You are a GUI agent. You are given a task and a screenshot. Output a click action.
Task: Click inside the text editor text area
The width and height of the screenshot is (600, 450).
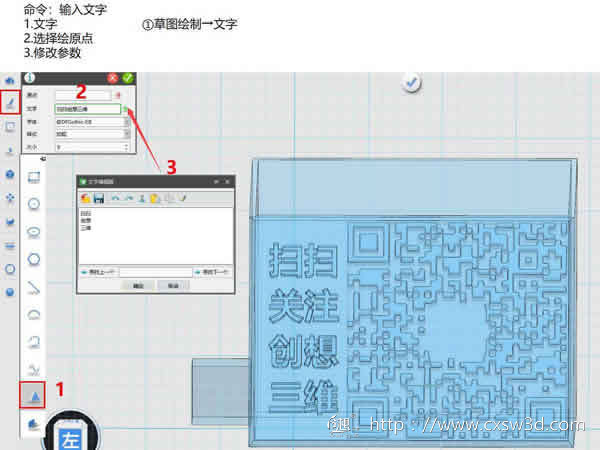[155, 236]
